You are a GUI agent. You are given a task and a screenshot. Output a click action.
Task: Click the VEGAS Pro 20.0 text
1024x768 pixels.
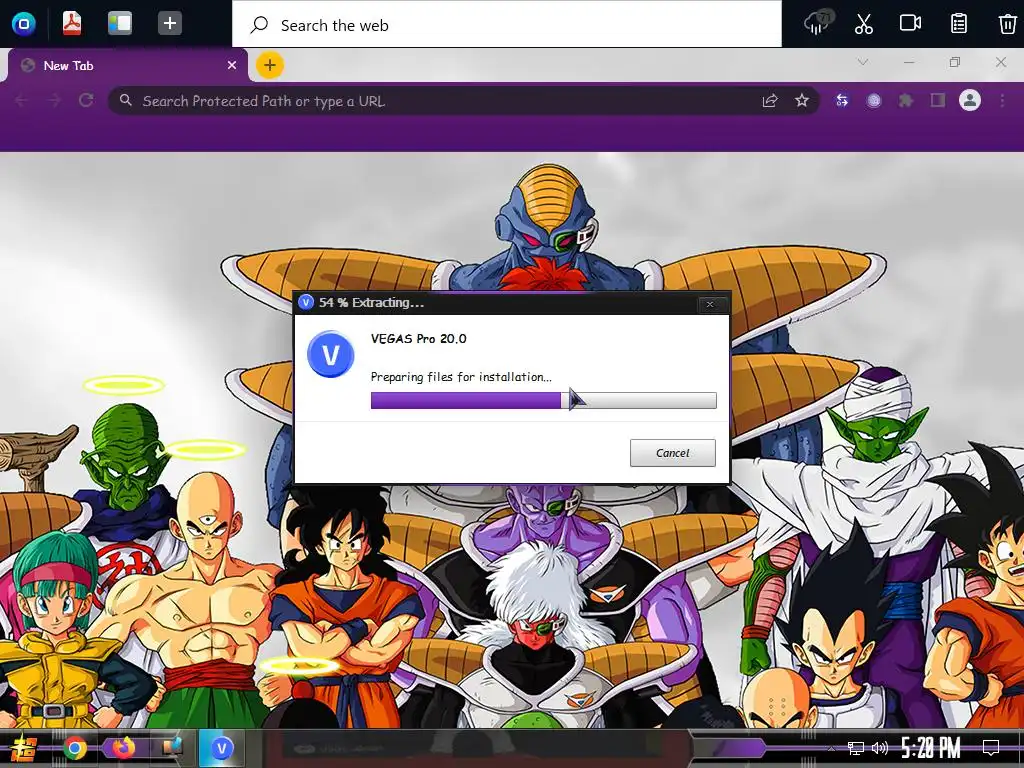419,339
